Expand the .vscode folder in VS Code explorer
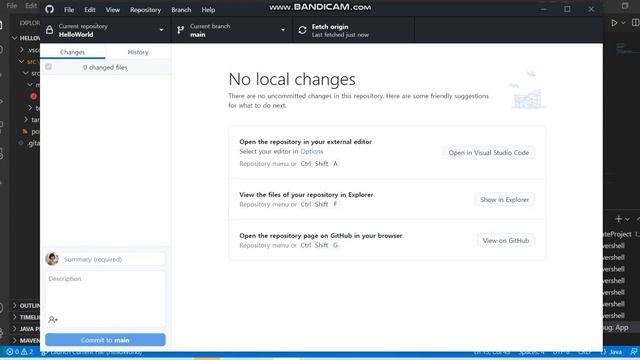Screen dimensions: 640x360 22,50
